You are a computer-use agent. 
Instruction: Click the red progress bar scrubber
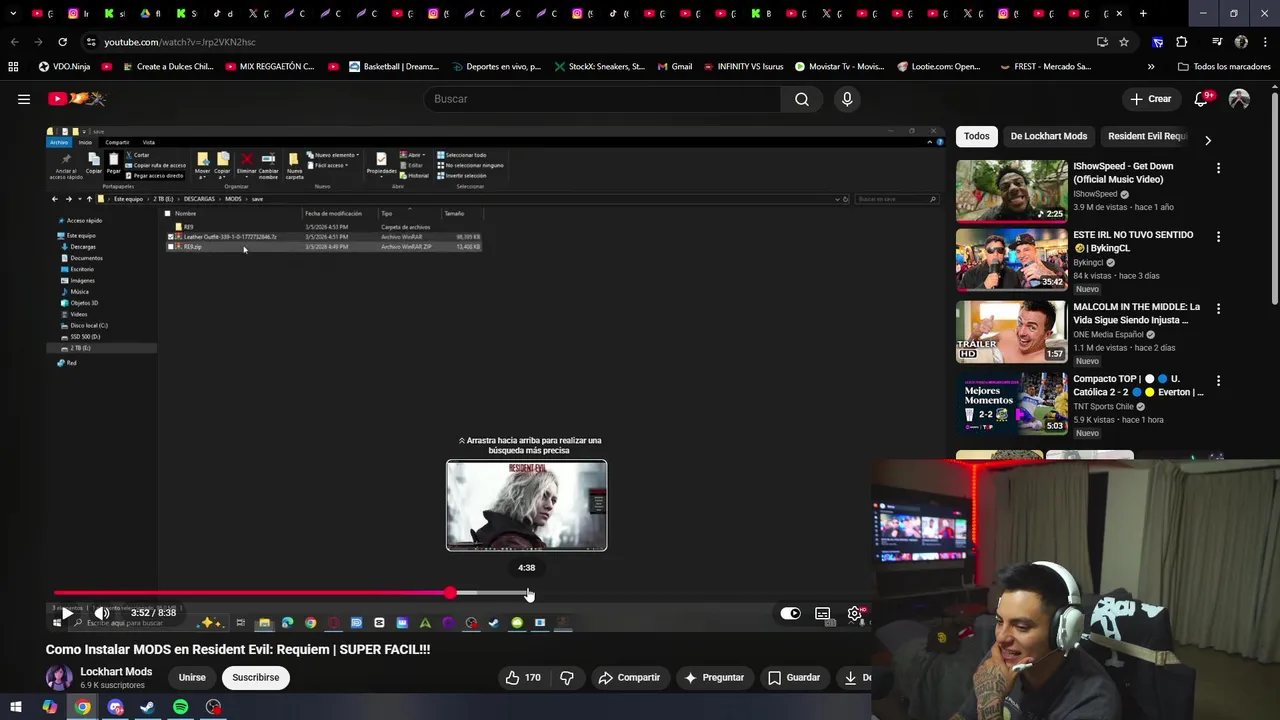450,593
